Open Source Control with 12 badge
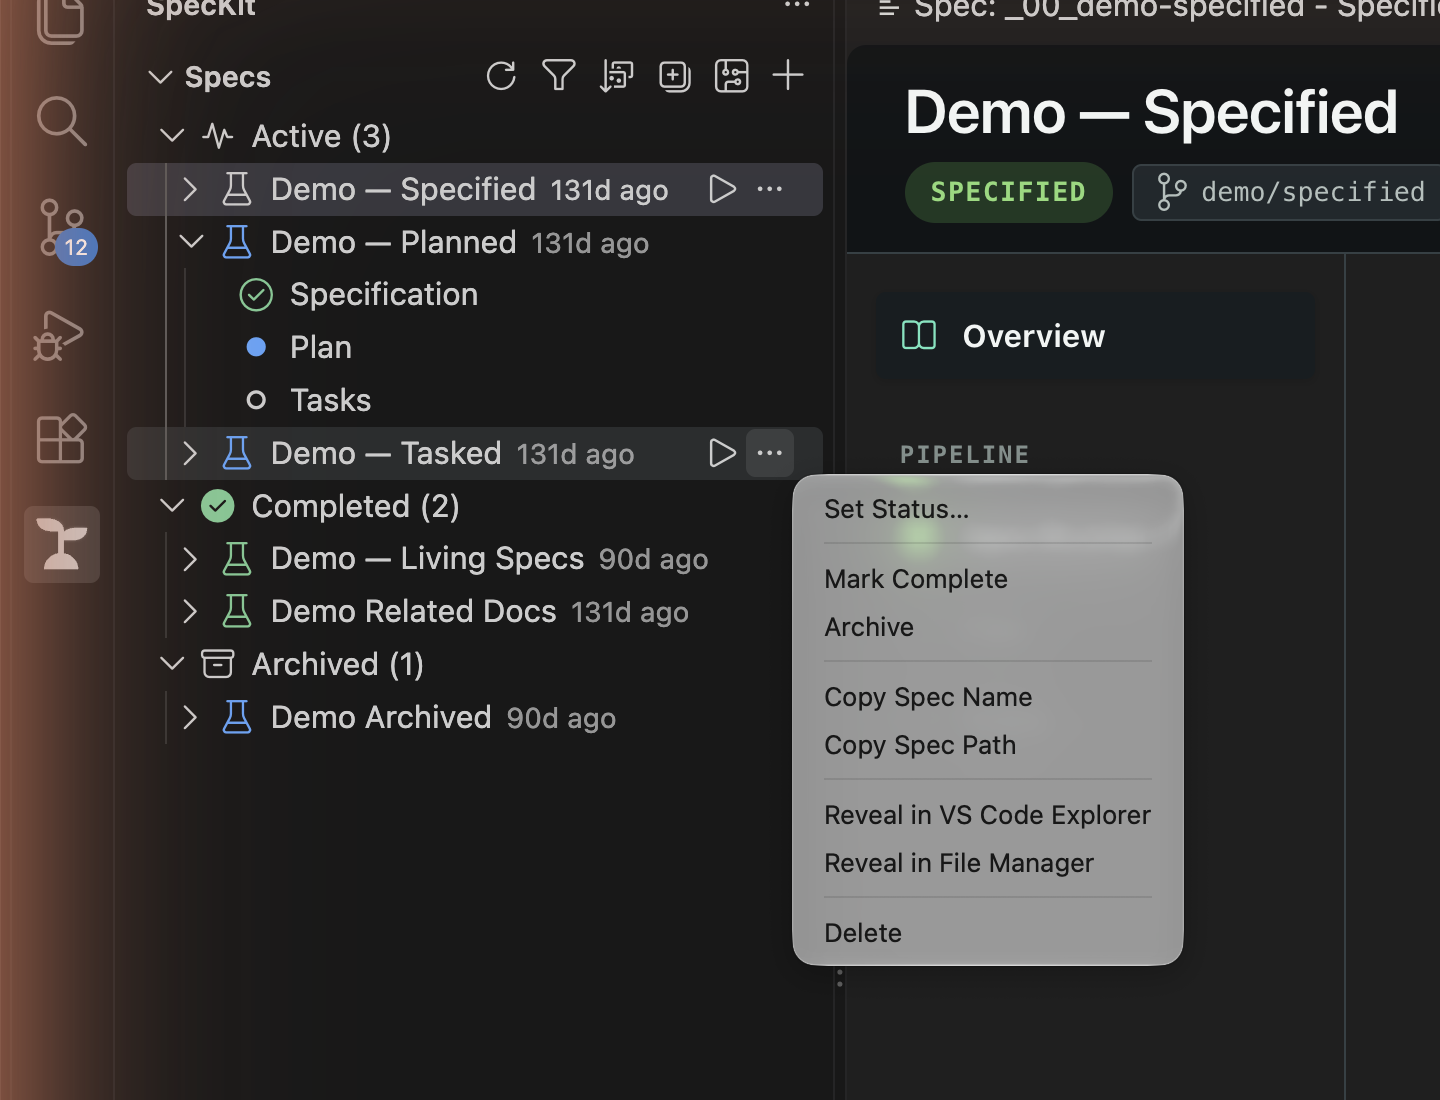Screen dimensions: 1440x1100 point(64,231)
